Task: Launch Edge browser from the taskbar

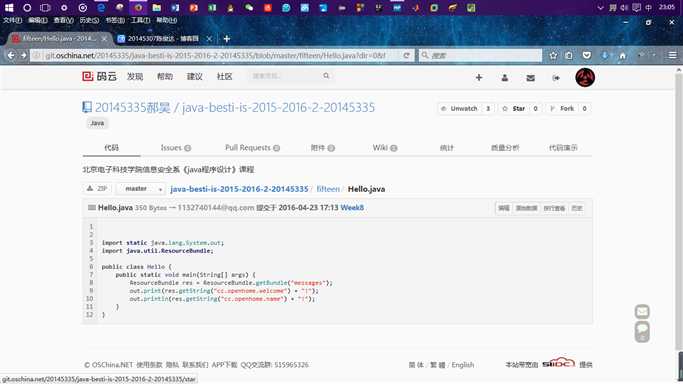Action: point(101,7)
